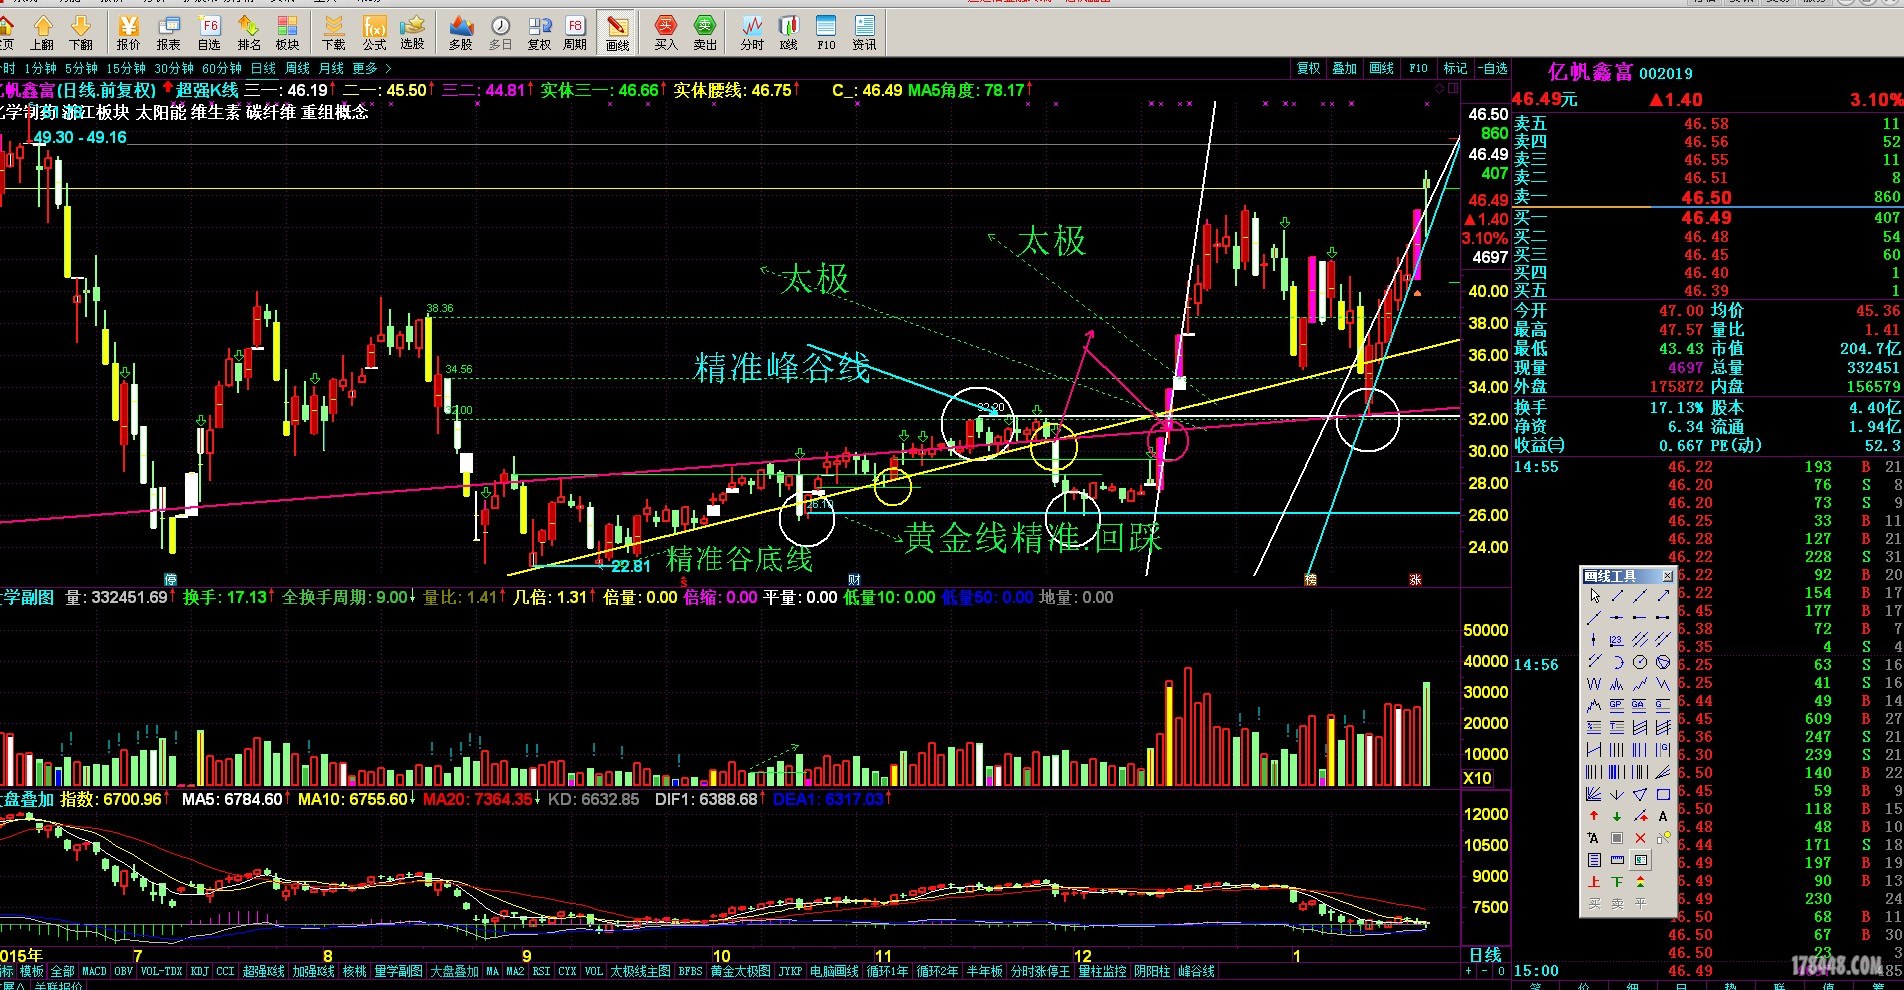Image resolution: width=1904 pixels, height=990 pixels.
Task: Select the 黄金太极图 indicator tab
Action: pyautogui.click(x=740, y=971)
